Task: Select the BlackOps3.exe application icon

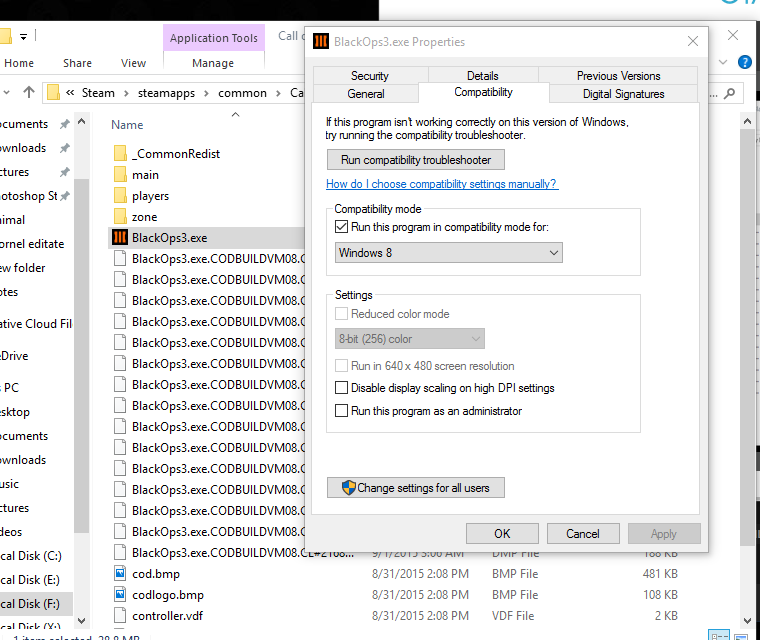Action: click(120, 238)
